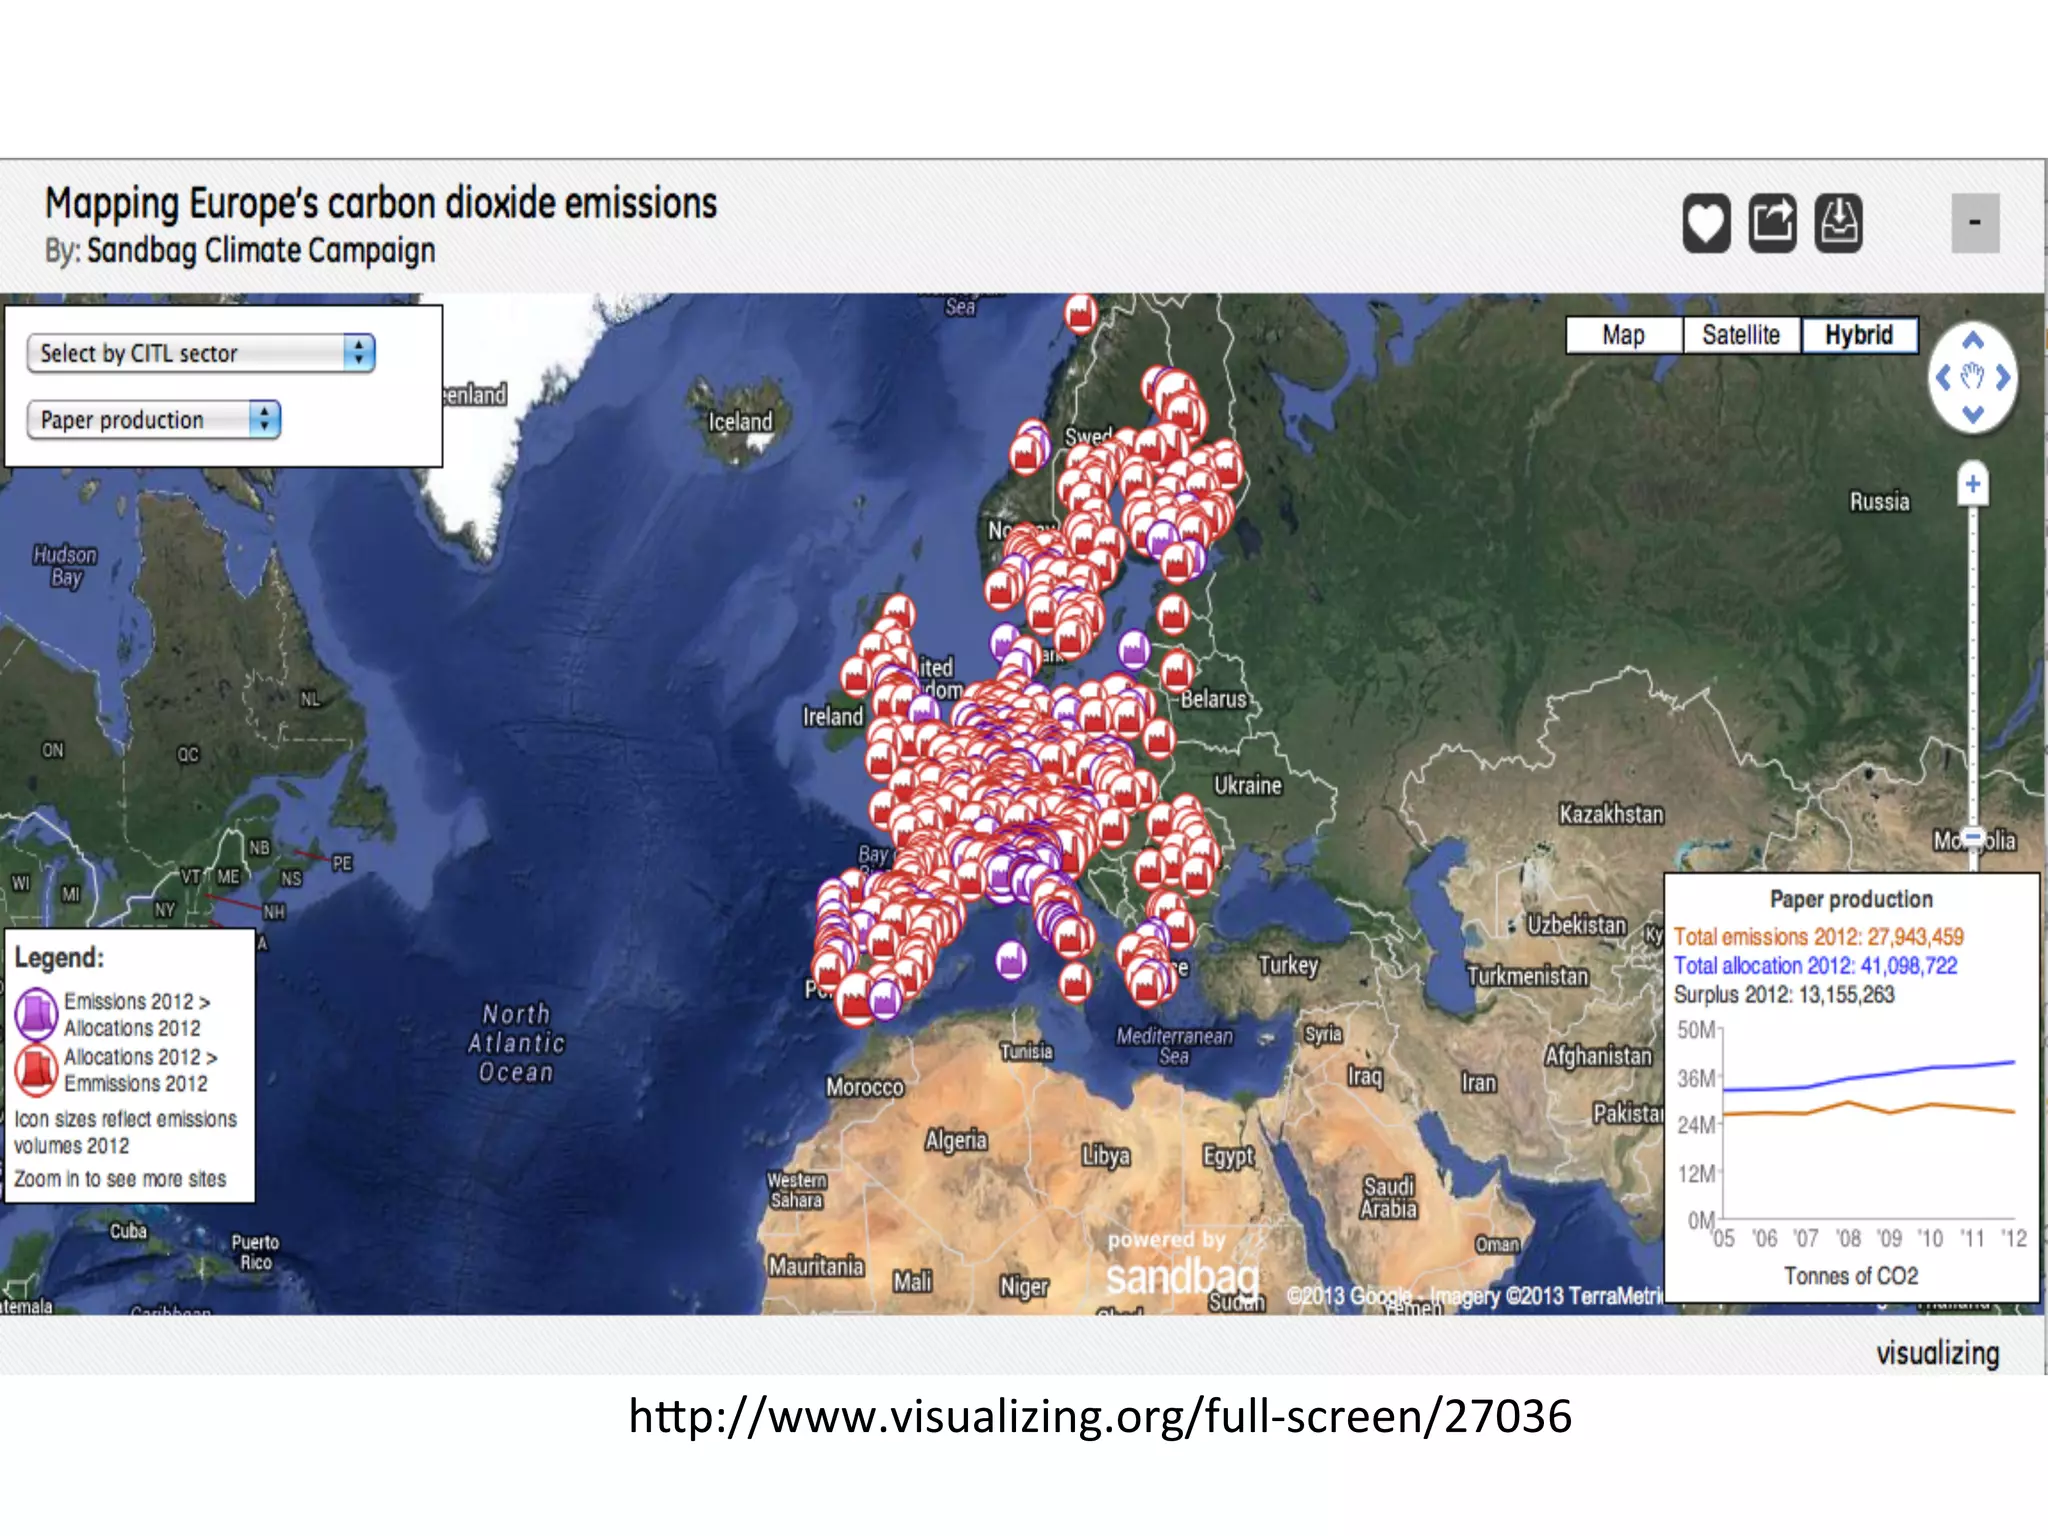Pan the map up with arrow

click(1972, 341)
